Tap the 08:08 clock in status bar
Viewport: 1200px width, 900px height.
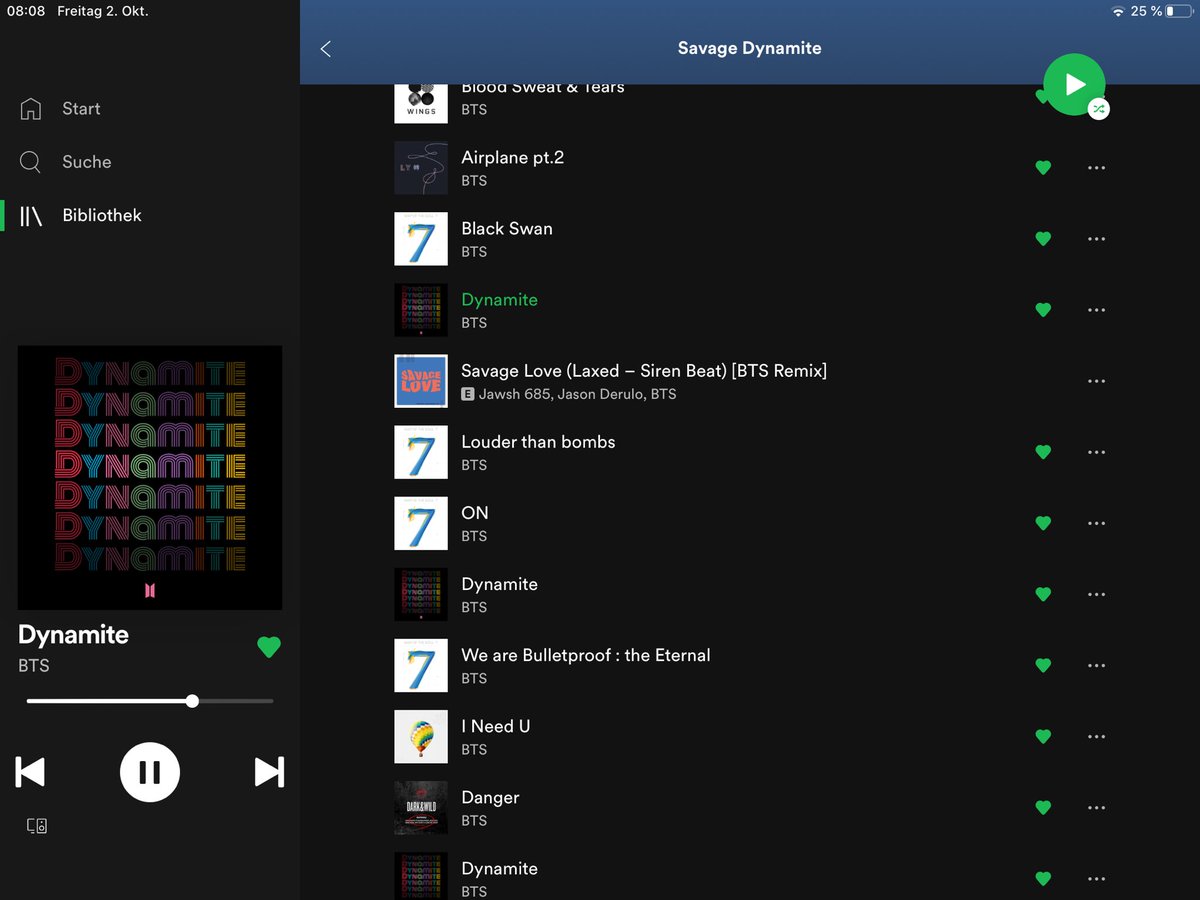26,11
